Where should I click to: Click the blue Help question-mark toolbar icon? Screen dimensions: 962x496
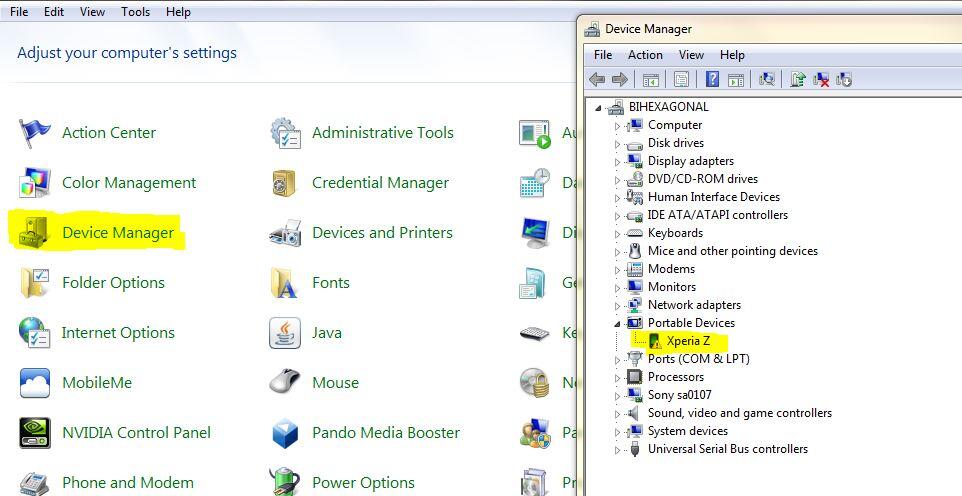712,79
